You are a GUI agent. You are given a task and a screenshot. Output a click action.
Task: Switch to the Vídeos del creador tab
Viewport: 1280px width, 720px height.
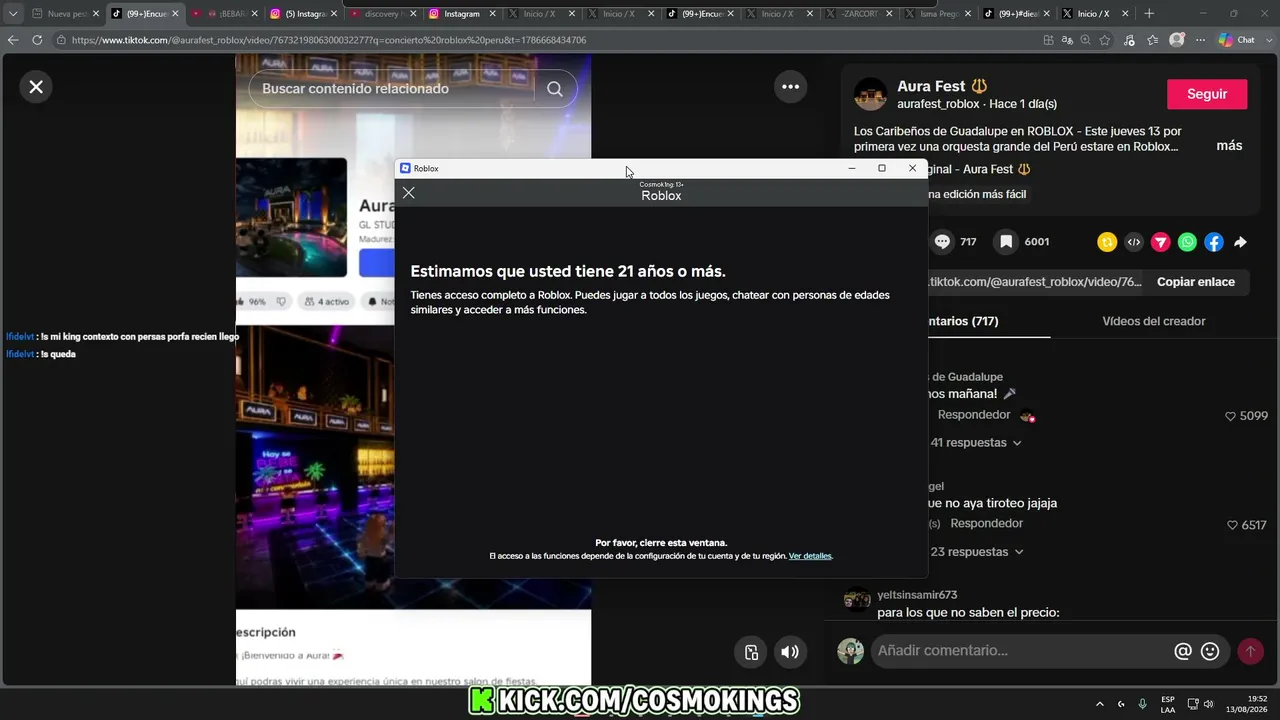coord(1153,321)
